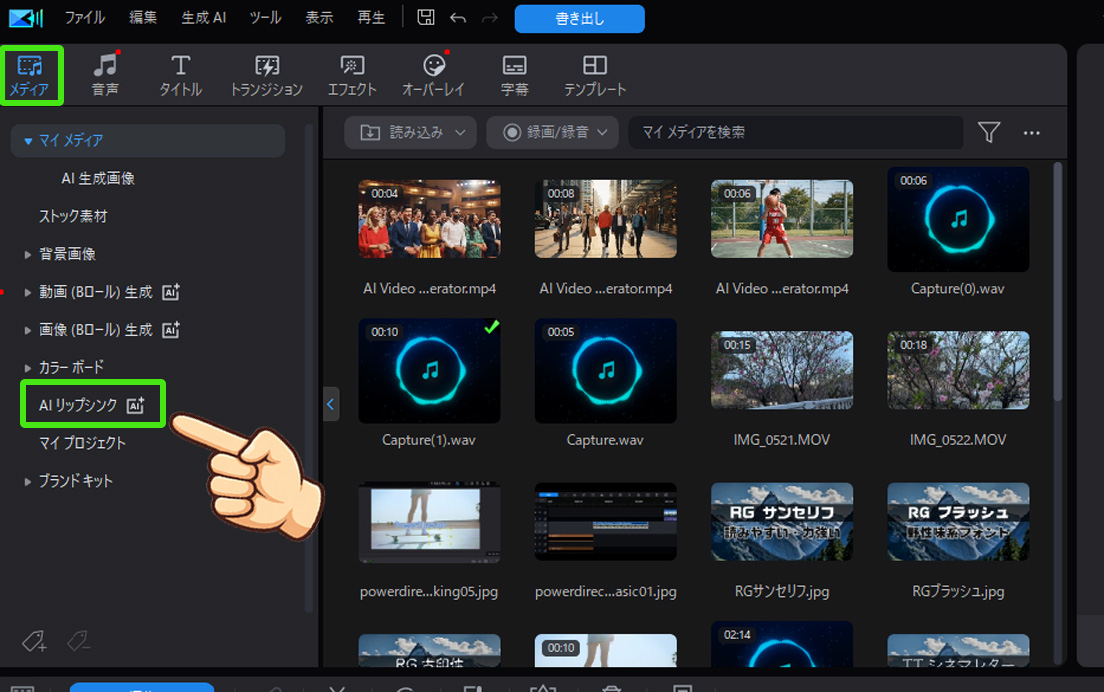1104x692 pixels.
Task: Open the 再生 menu
Action: click(371, 18)
